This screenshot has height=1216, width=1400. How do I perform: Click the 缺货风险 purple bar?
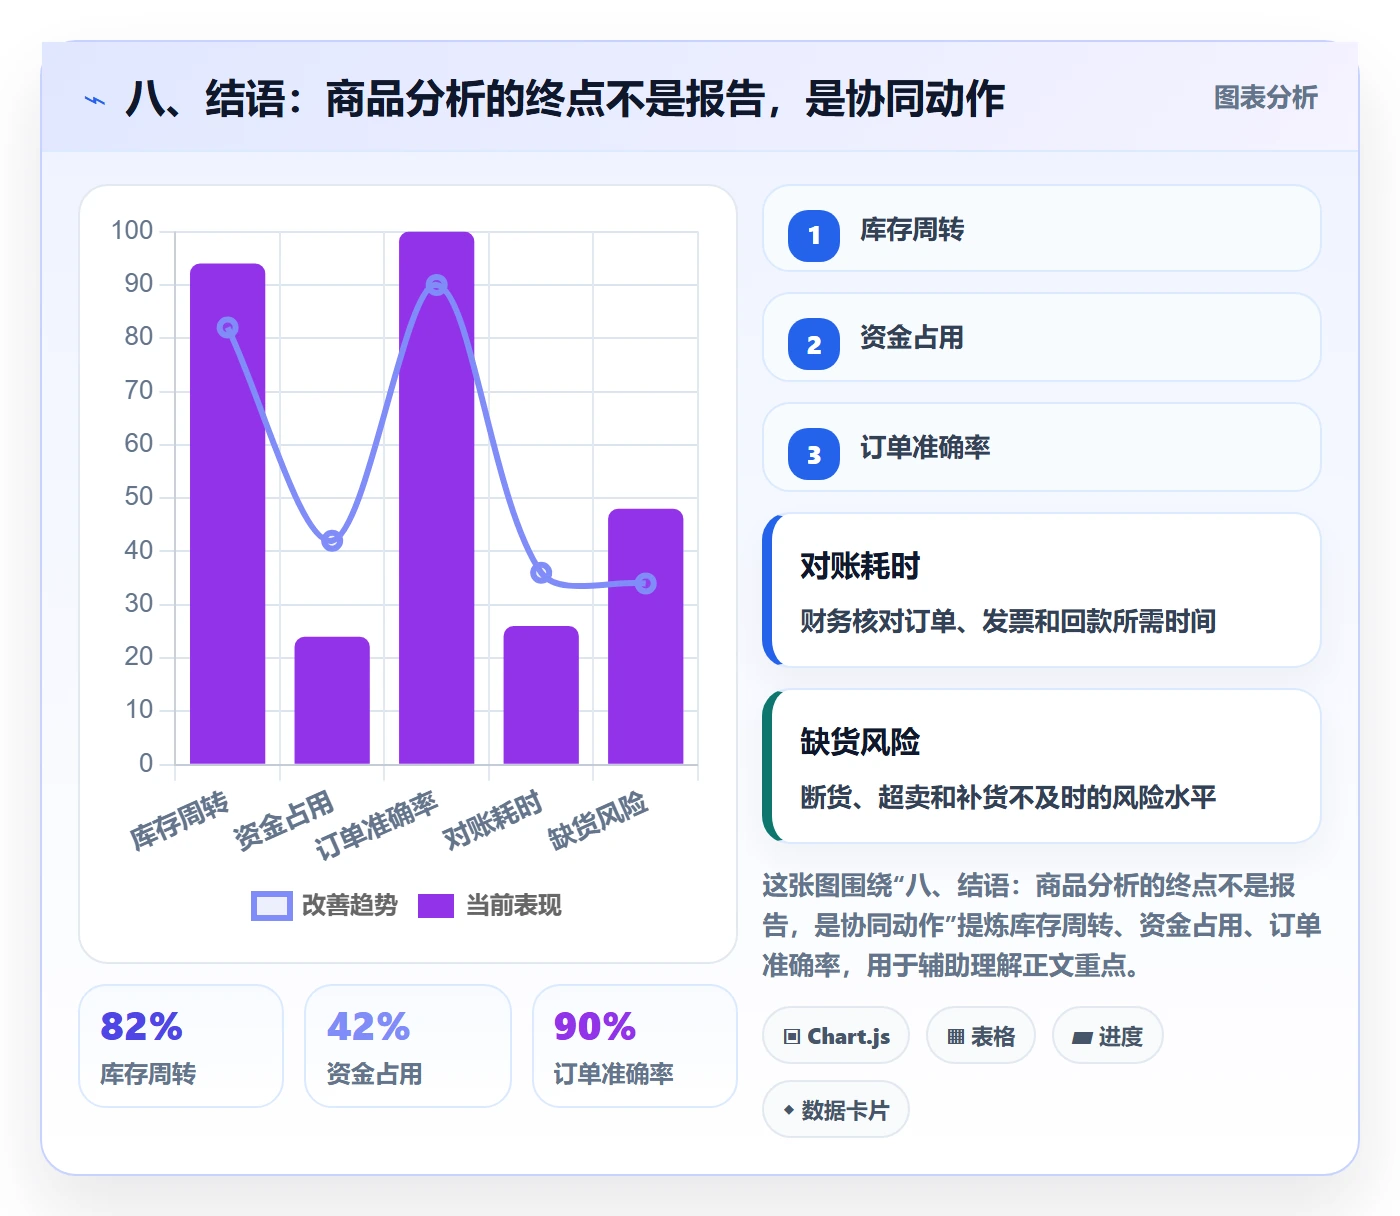coord(646,636)
